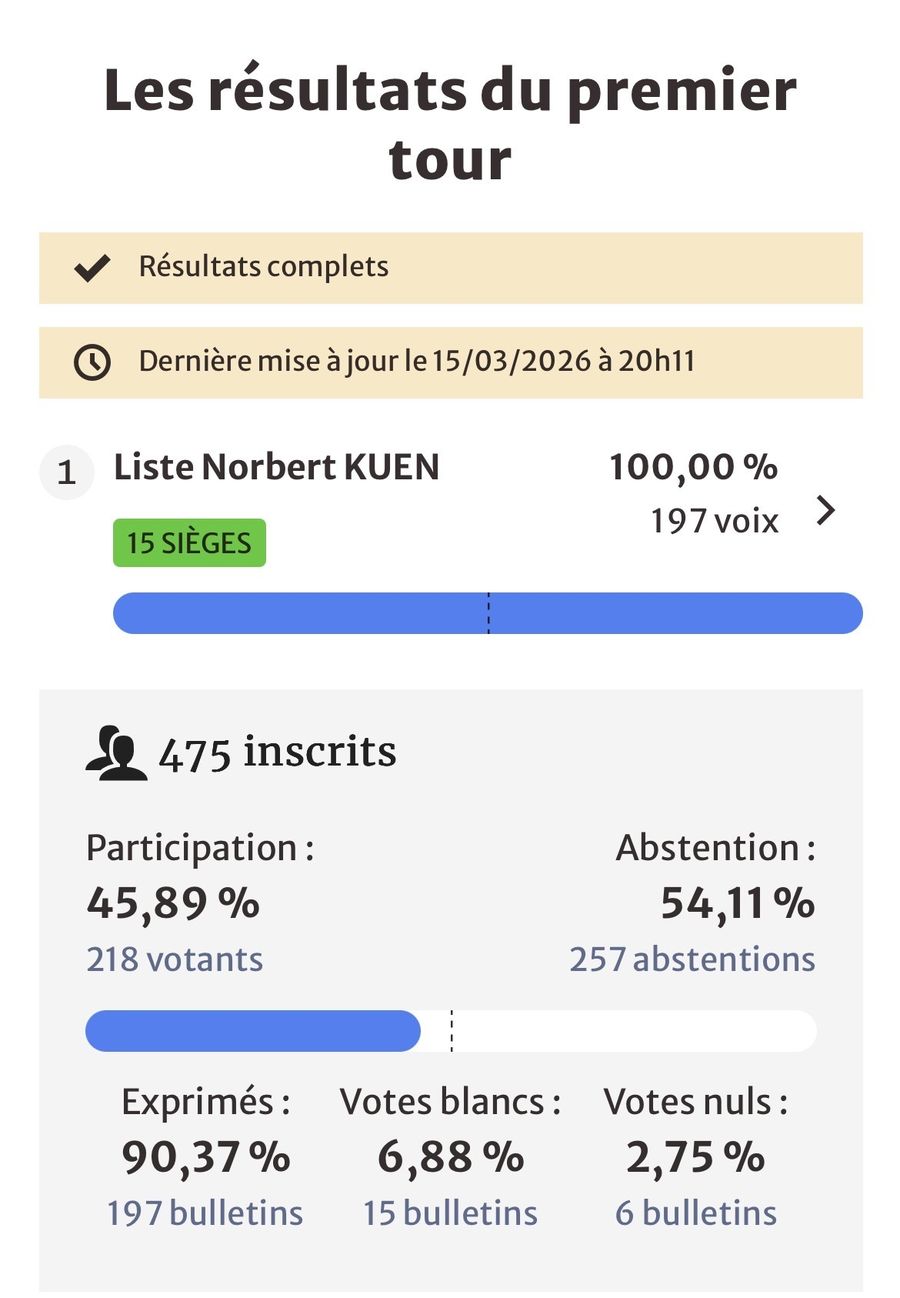Open the Liste Norbert KUEN entry
This screenshot has width=900, height=1298.
click(277, 468)
